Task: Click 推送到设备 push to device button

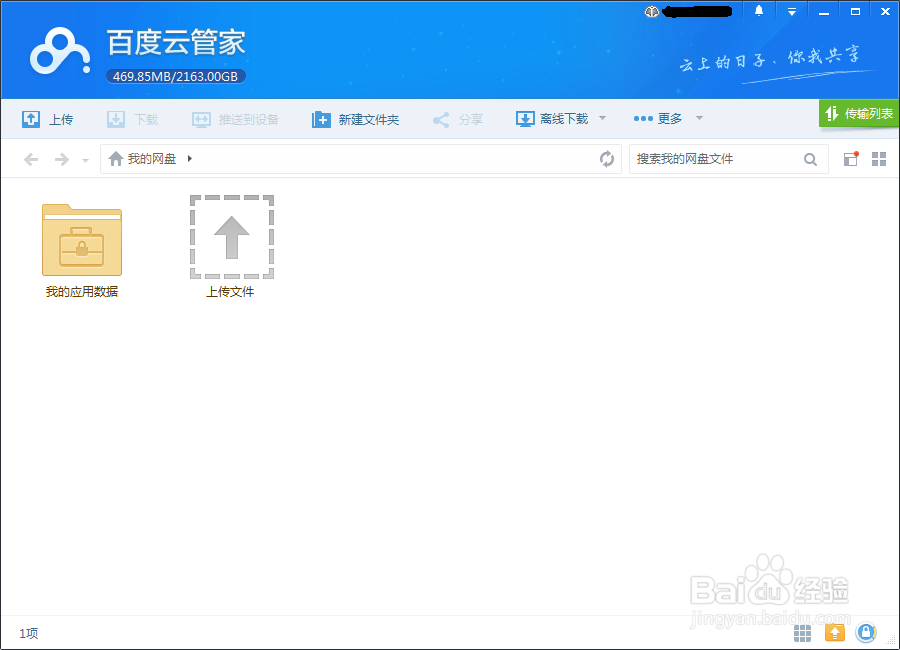Action: coord(235,119)
